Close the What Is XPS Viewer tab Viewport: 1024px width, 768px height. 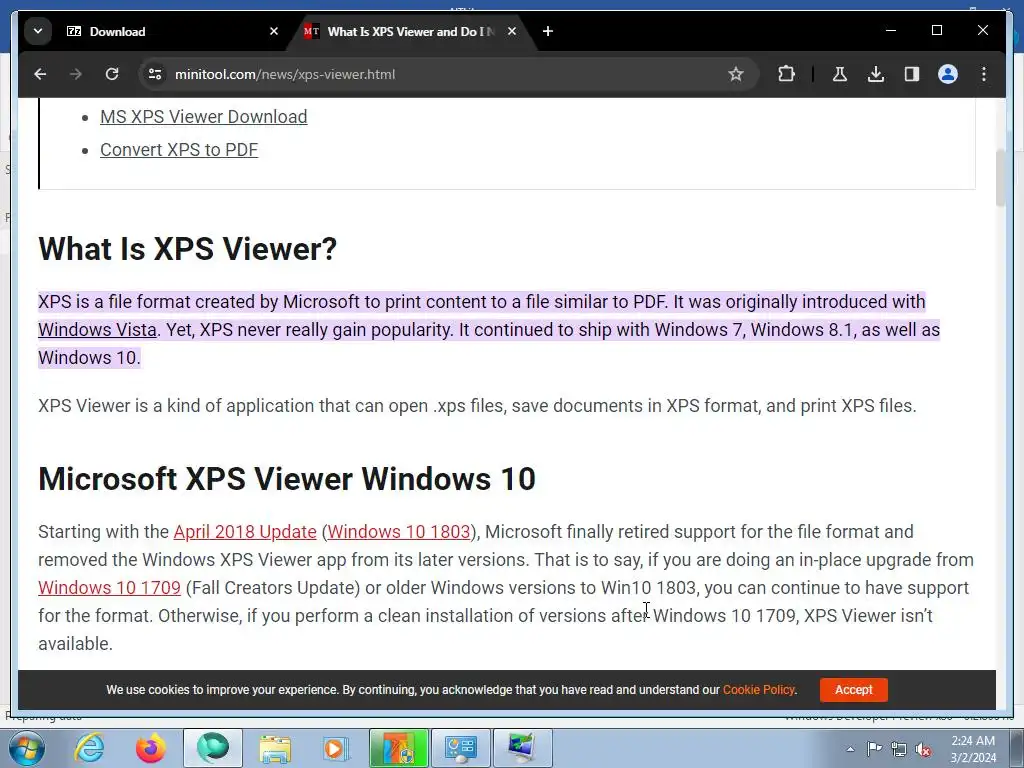click(x=512, y=31)
